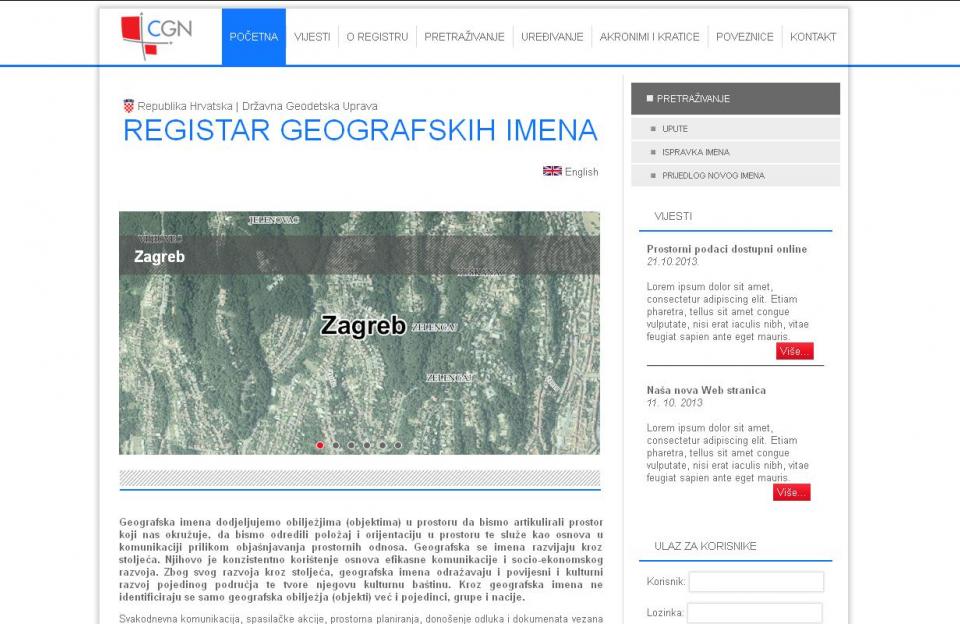Click the CGN logo
Screen dimensions: 960x624
[x=155, y=36]
